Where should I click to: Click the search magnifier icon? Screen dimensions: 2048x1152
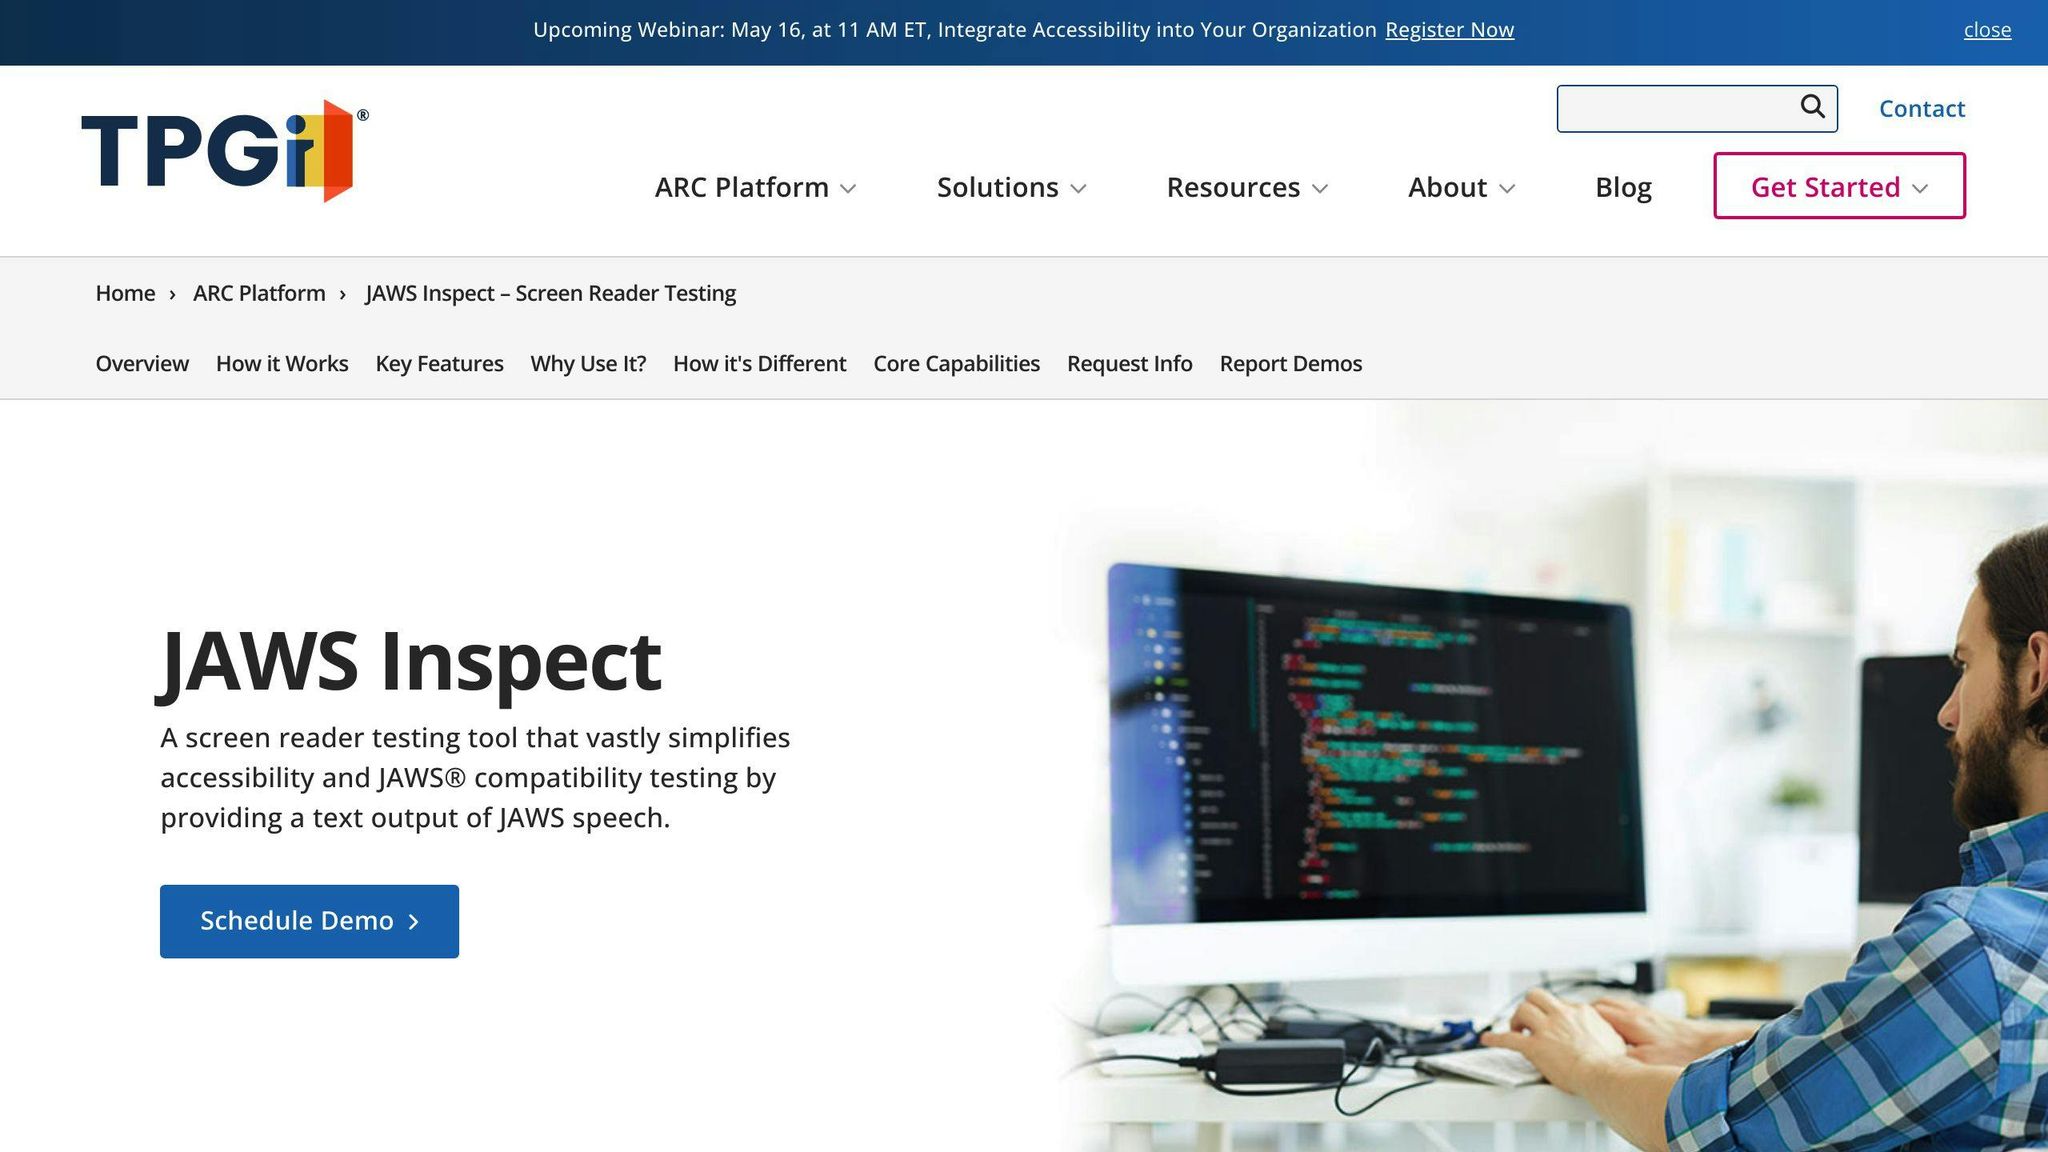(x=1812, y=107)
